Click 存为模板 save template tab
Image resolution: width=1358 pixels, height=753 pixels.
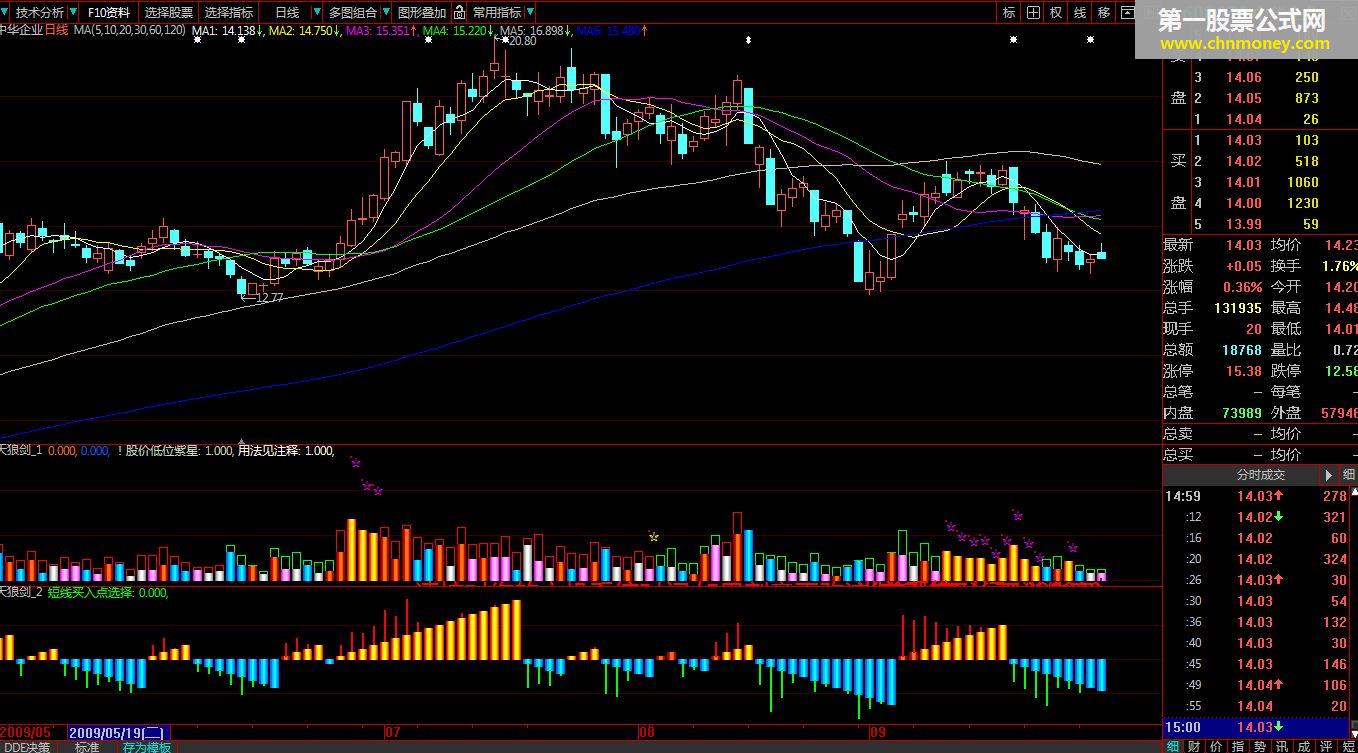coord(147,746)
